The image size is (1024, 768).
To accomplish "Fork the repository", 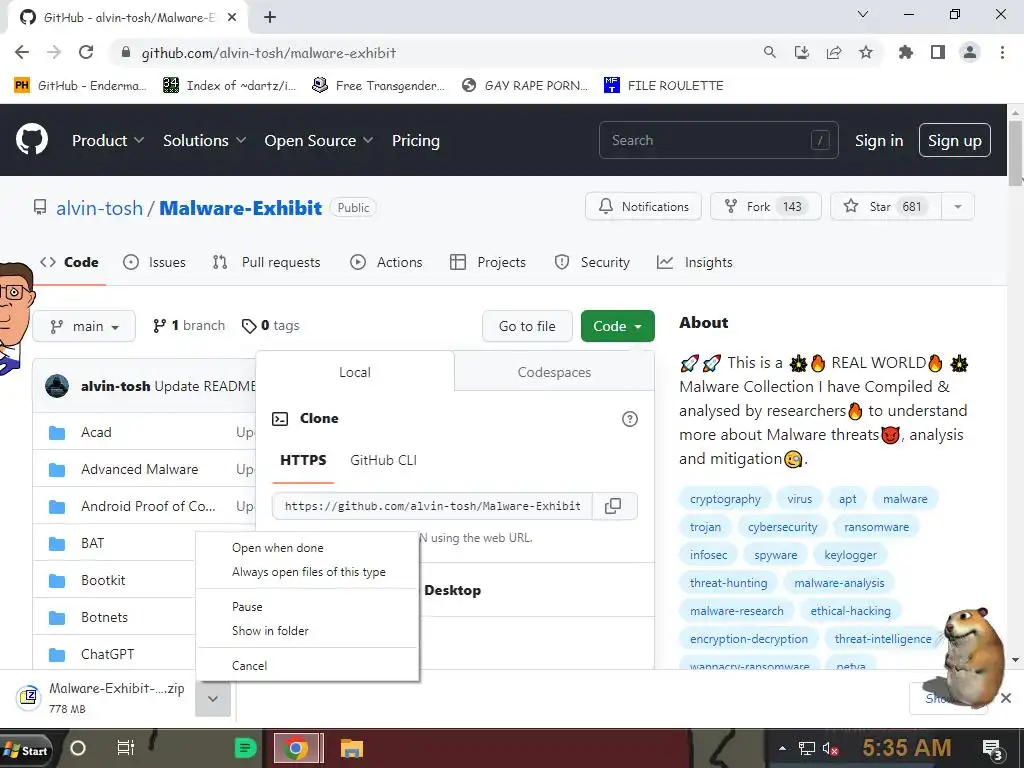I will point(765,206).
